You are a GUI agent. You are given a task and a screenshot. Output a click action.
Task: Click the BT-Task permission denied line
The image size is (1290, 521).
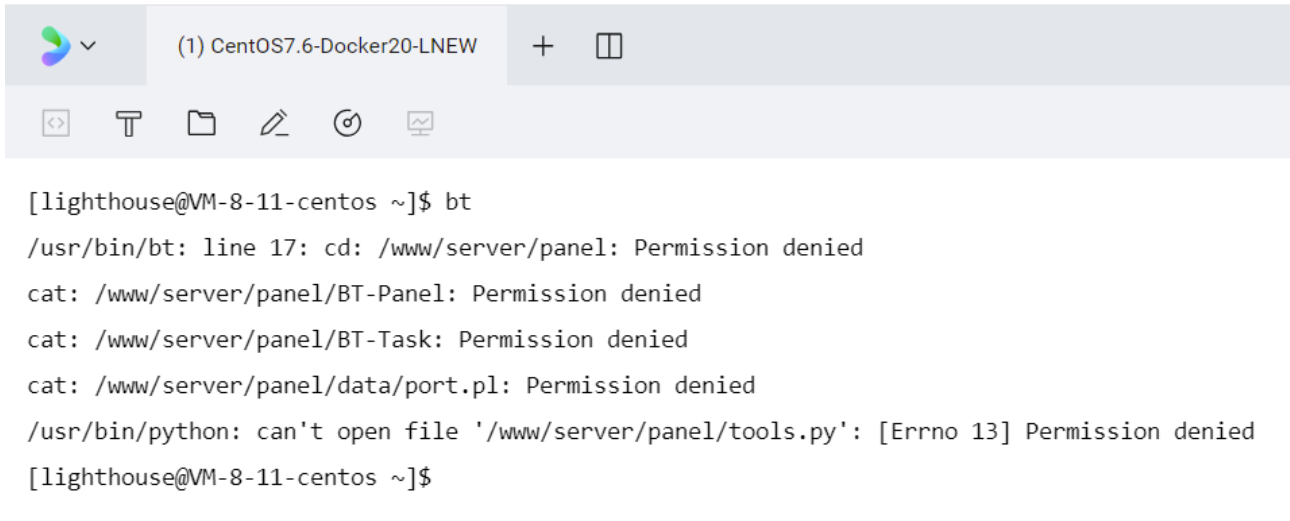pos(357,340)
